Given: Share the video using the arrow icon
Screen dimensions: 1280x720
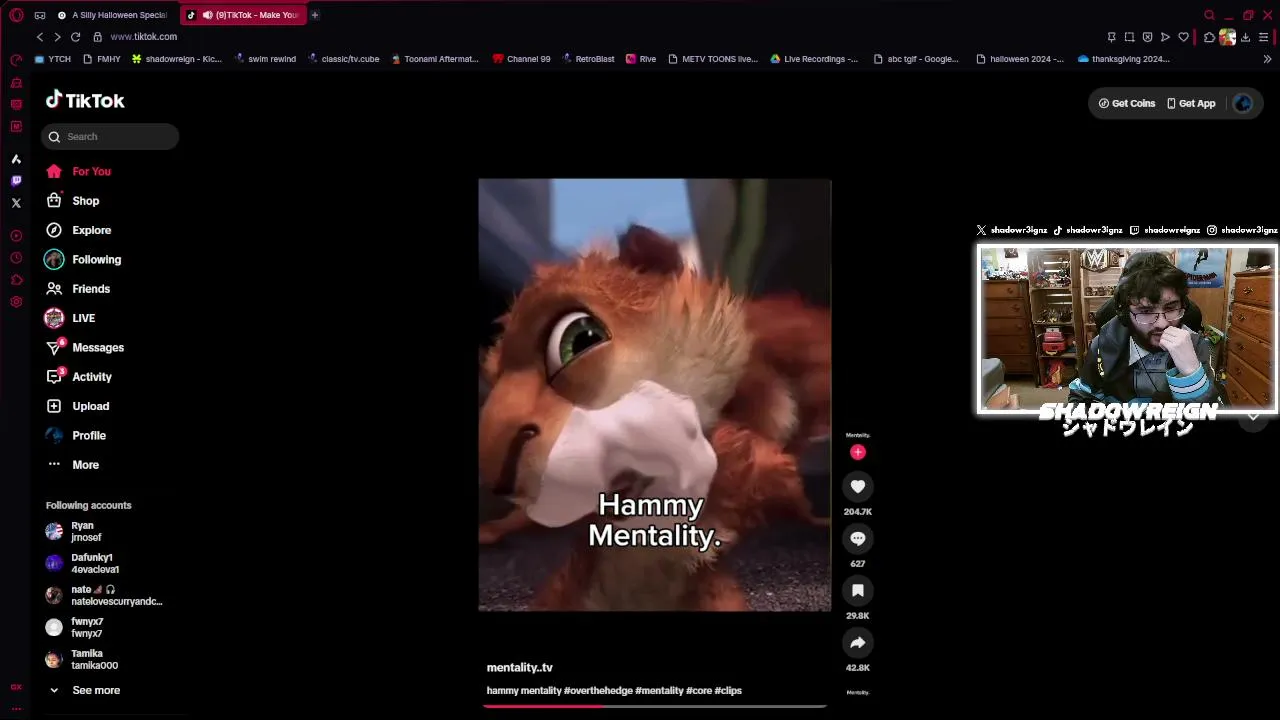Looking at the screenshot, I should (857, 642).
